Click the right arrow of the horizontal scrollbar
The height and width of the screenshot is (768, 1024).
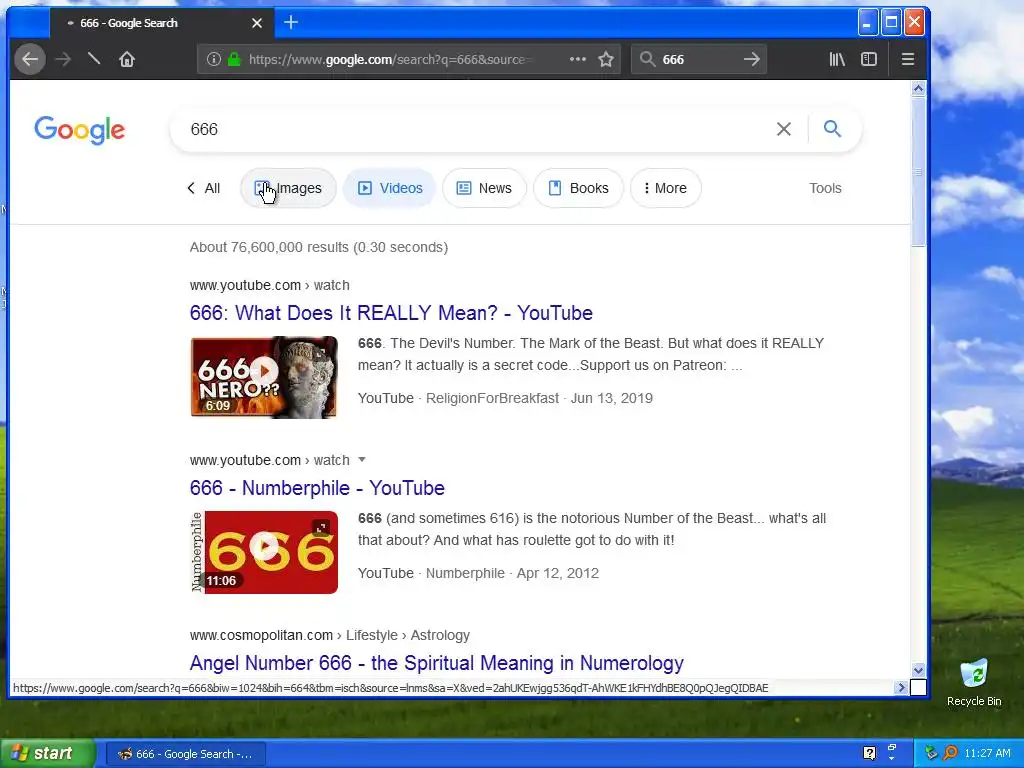coord(901,687)
